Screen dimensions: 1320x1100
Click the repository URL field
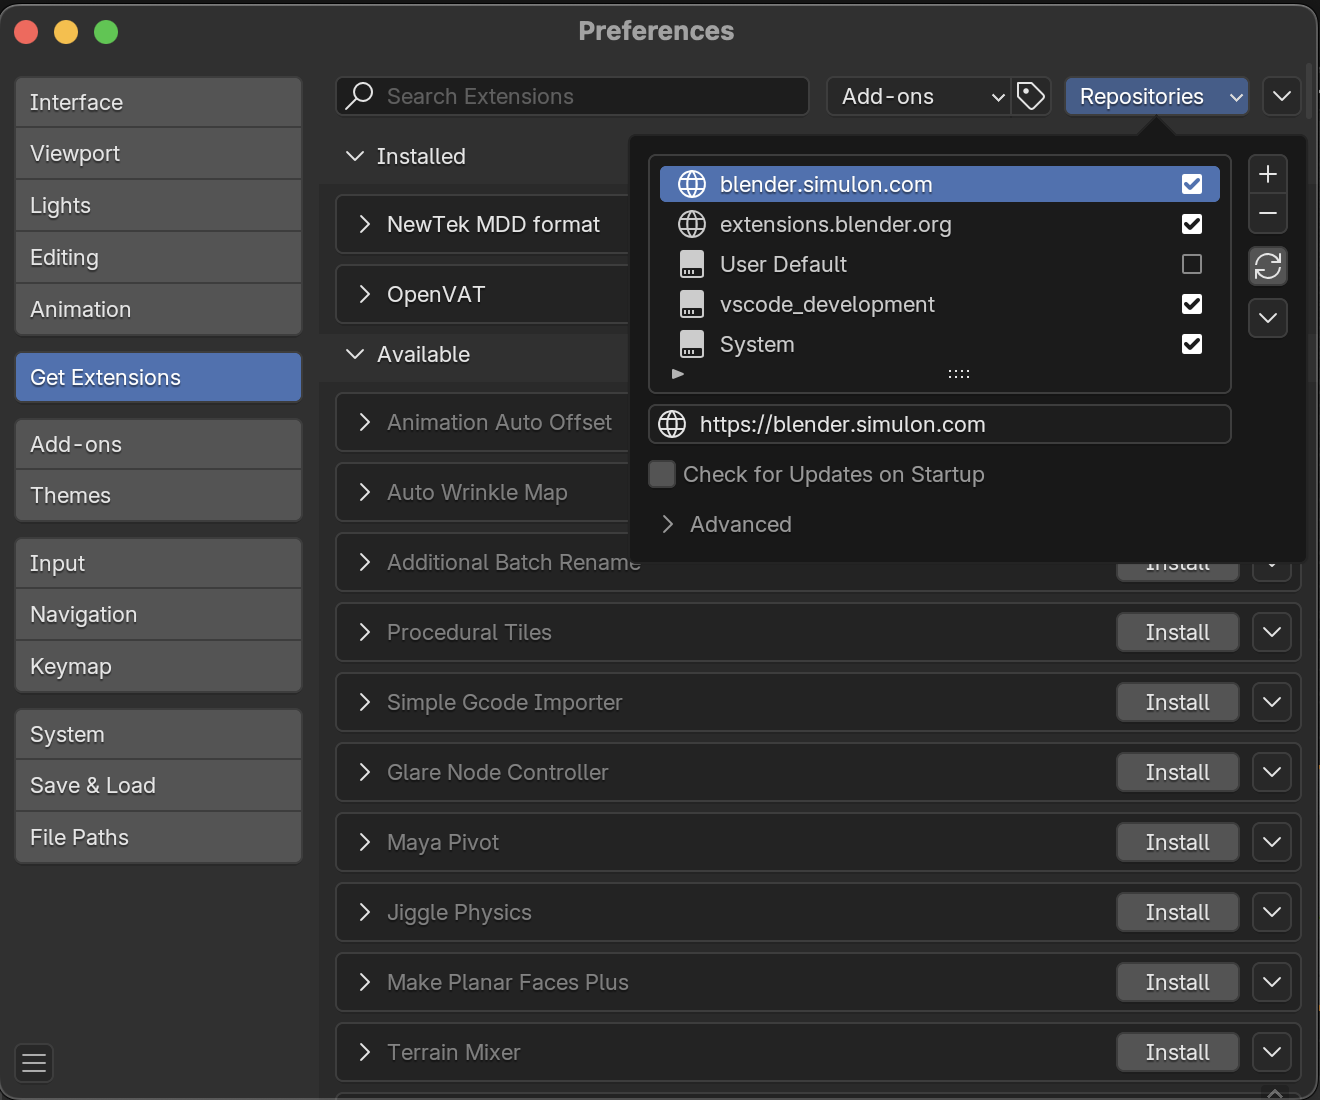(x=940, y=424)
